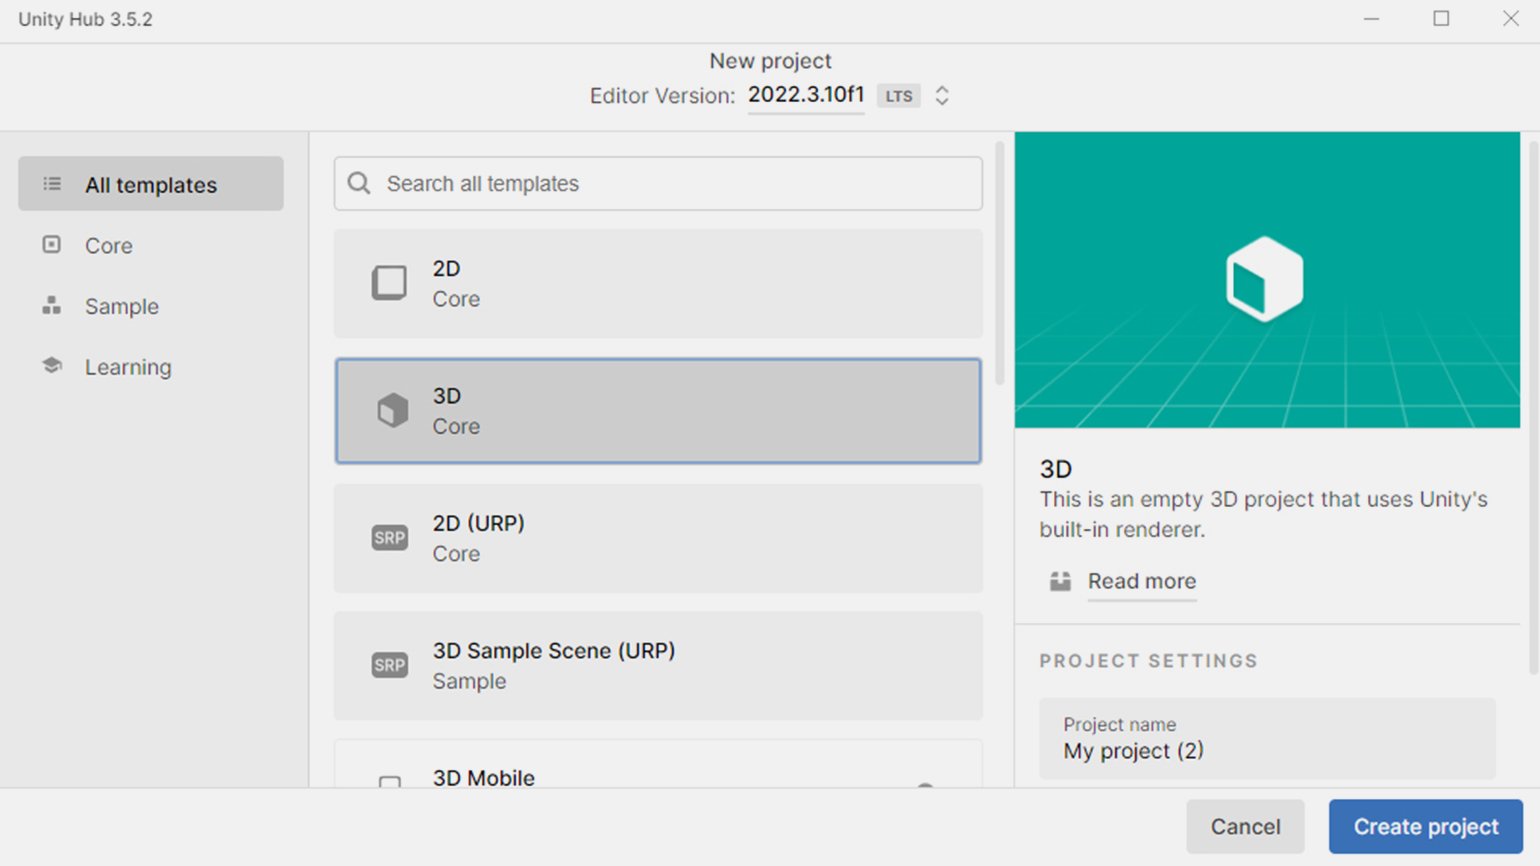
Task: Click the search magnifier icon
Action: 359,183
